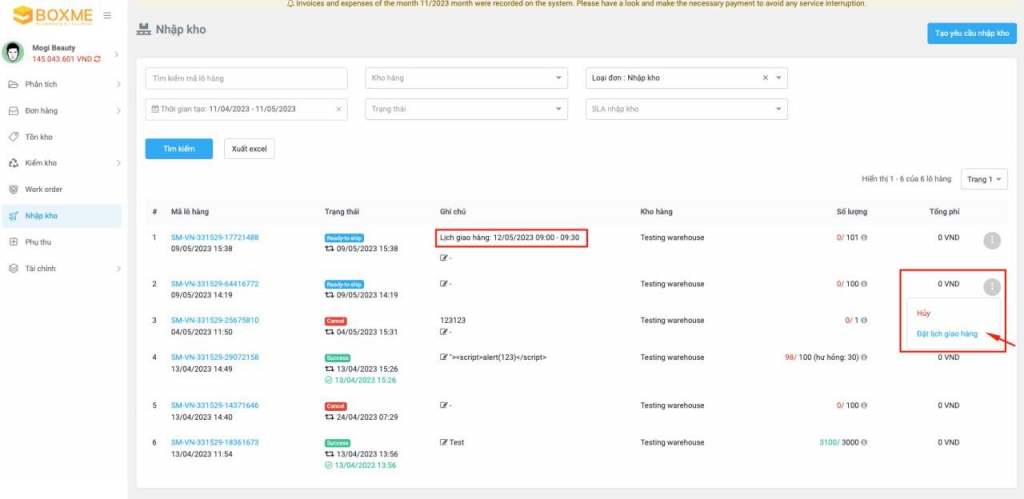
Task: Click the Lịch giao hàng 12/05/2023 note
Action: pyautogui.click(x=509, y=238)
